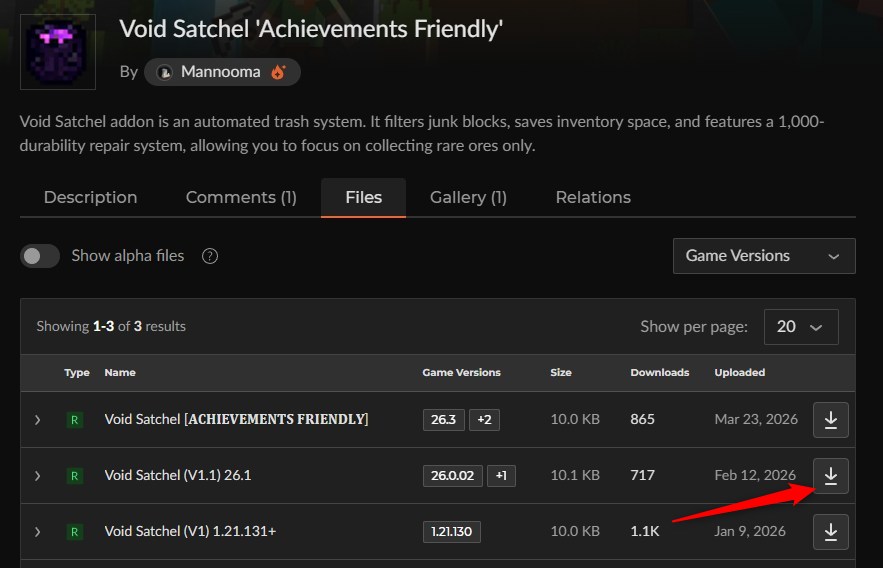Image resolution: width=883 pixels, height=568 pixels.
Task: Select the Files tab
Action: [363, 197]
